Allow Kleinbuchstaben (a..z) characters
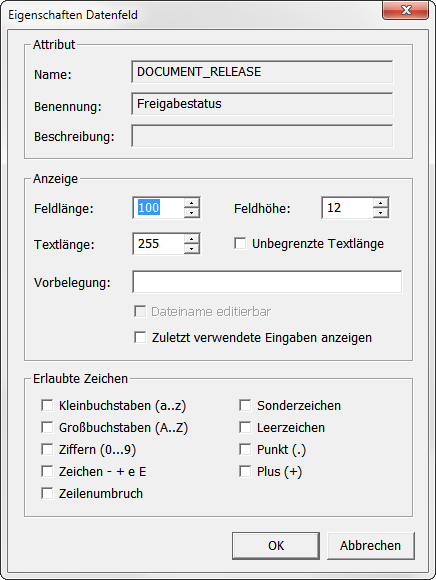 47,405
